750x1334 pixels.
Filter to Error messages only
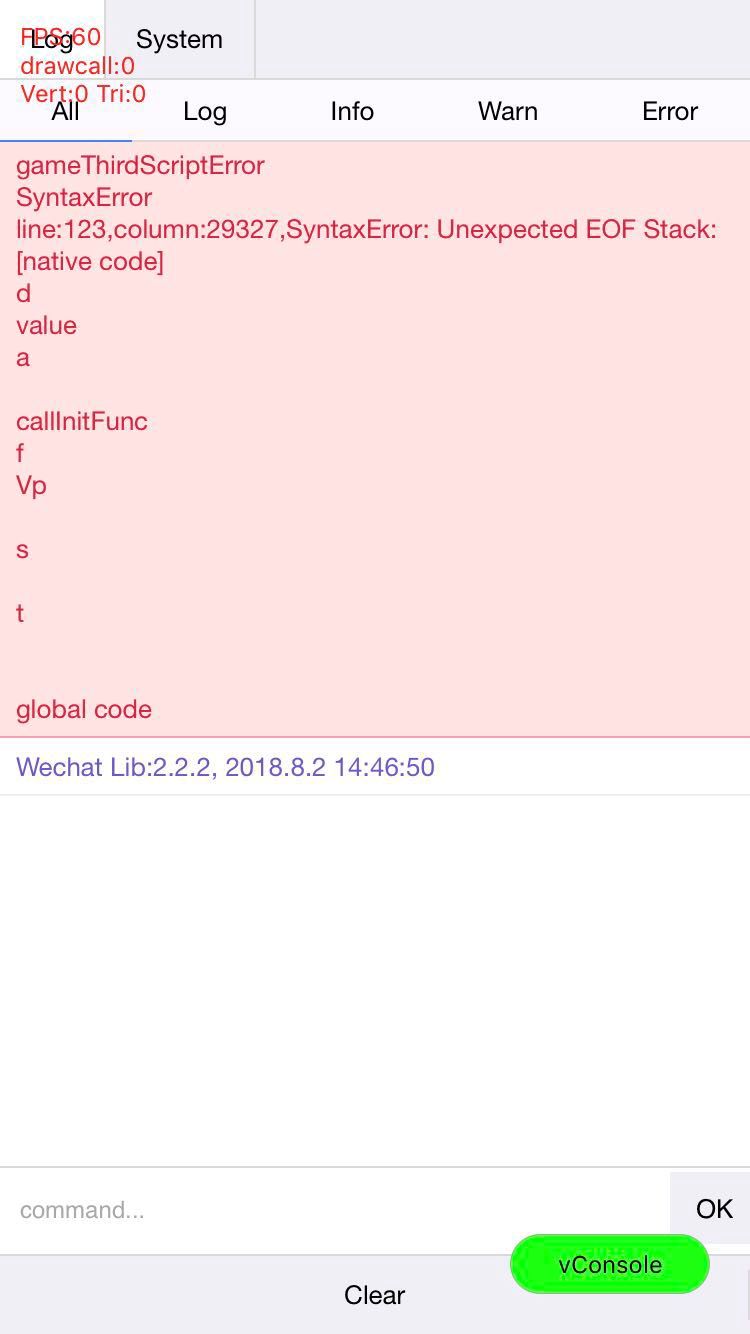click(670, 111)
